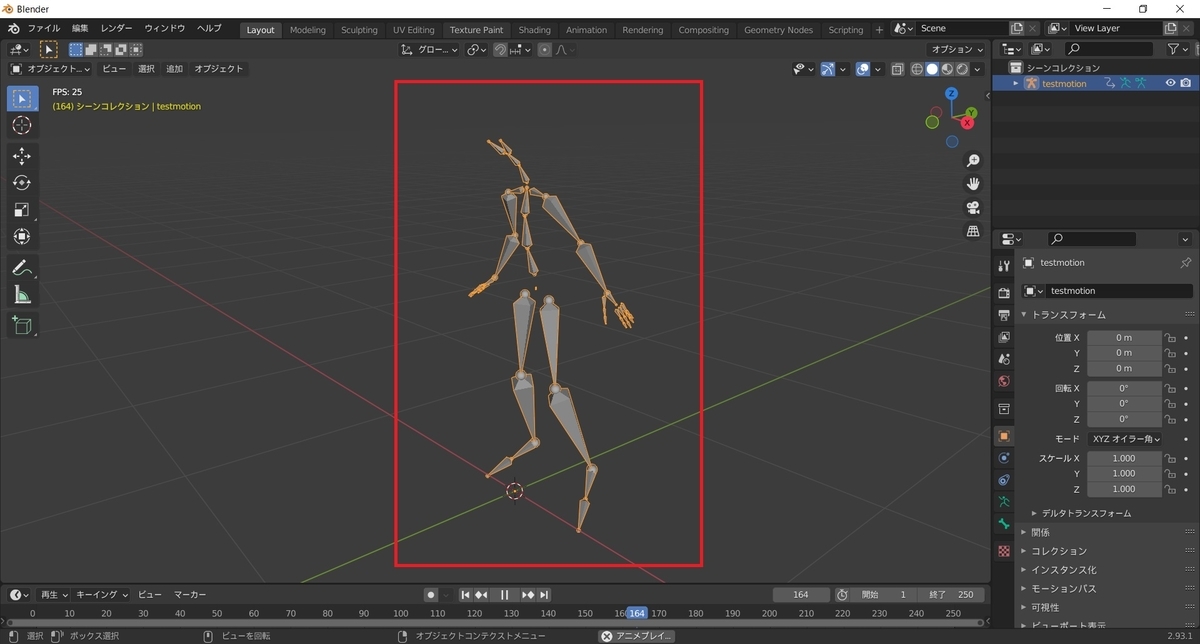Open the Output properties tab

pos(1004,315)
